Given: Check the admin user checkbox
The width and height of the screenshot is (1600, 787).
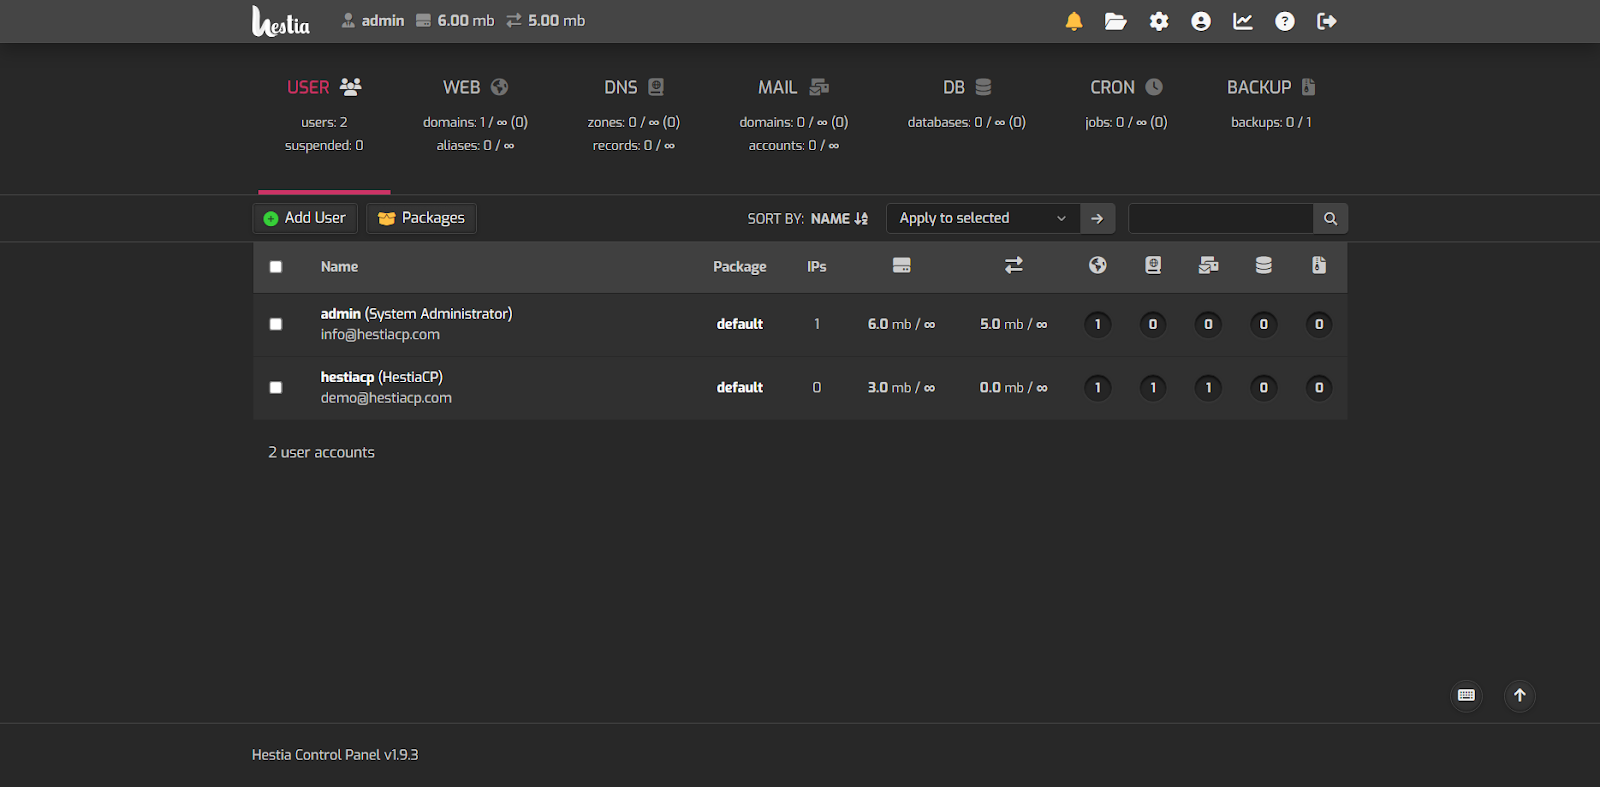Looking at the screenshot, I should pos(276,324).
